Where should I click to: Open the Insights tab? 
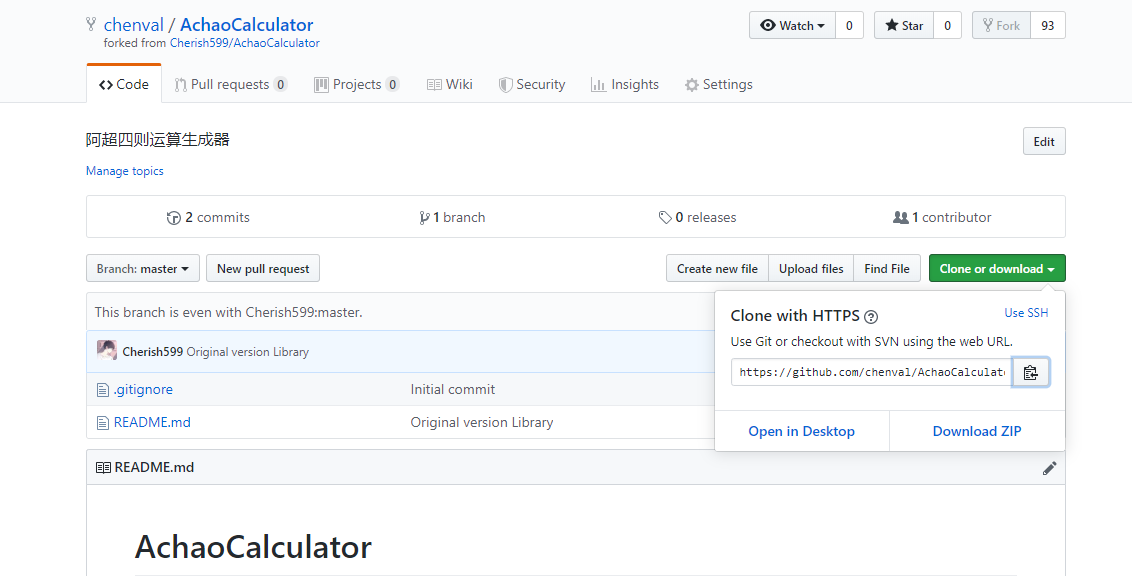[x=625, y=84]
